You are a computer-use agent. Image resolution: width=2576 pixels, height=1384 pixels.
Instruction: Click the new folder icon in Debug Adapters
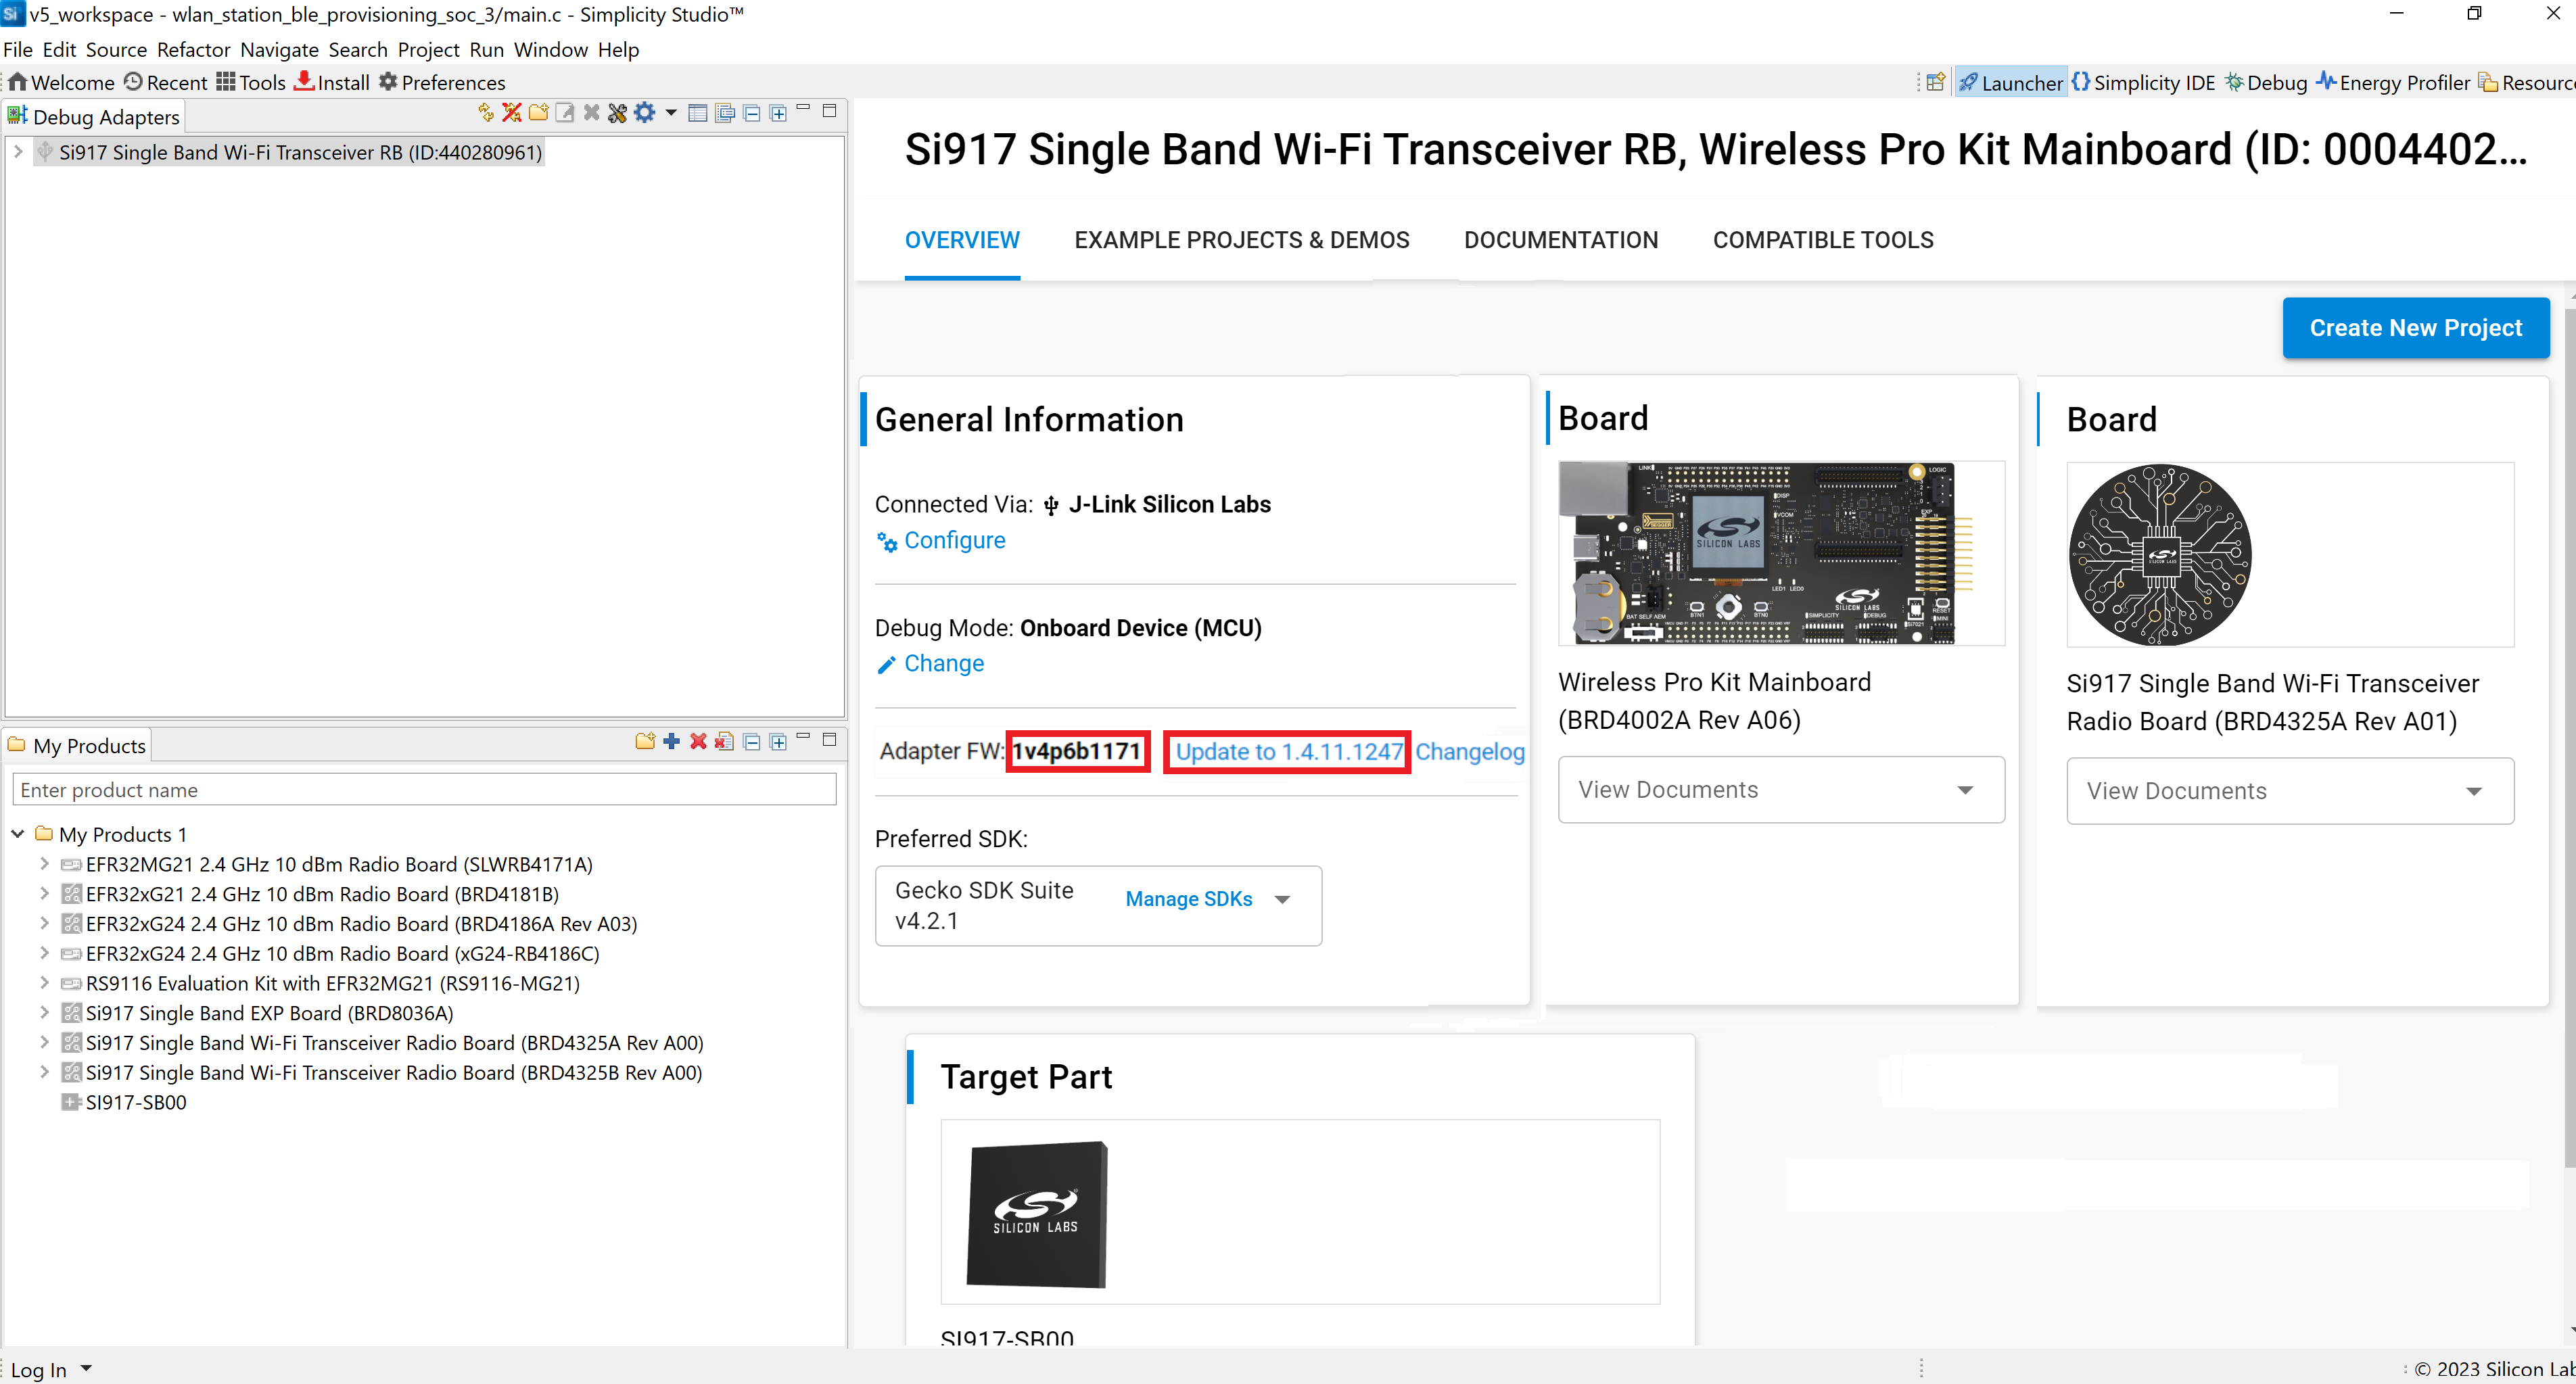coord(538,112)
